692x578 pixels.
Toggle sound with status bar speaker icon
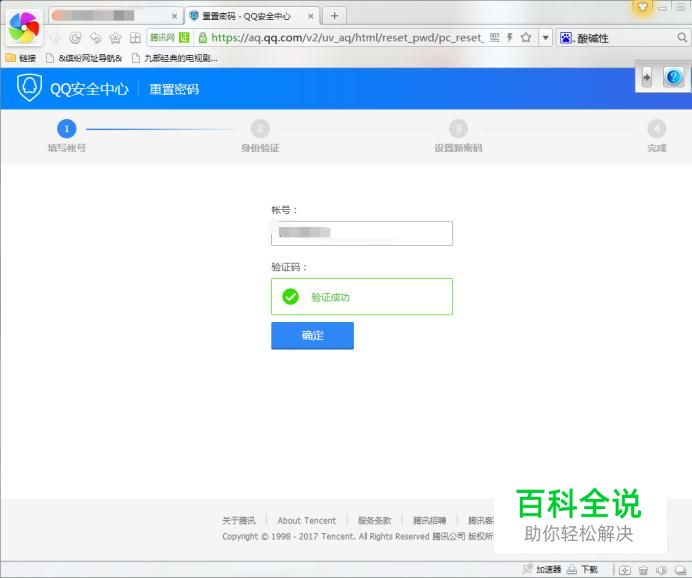coord(662,570)
